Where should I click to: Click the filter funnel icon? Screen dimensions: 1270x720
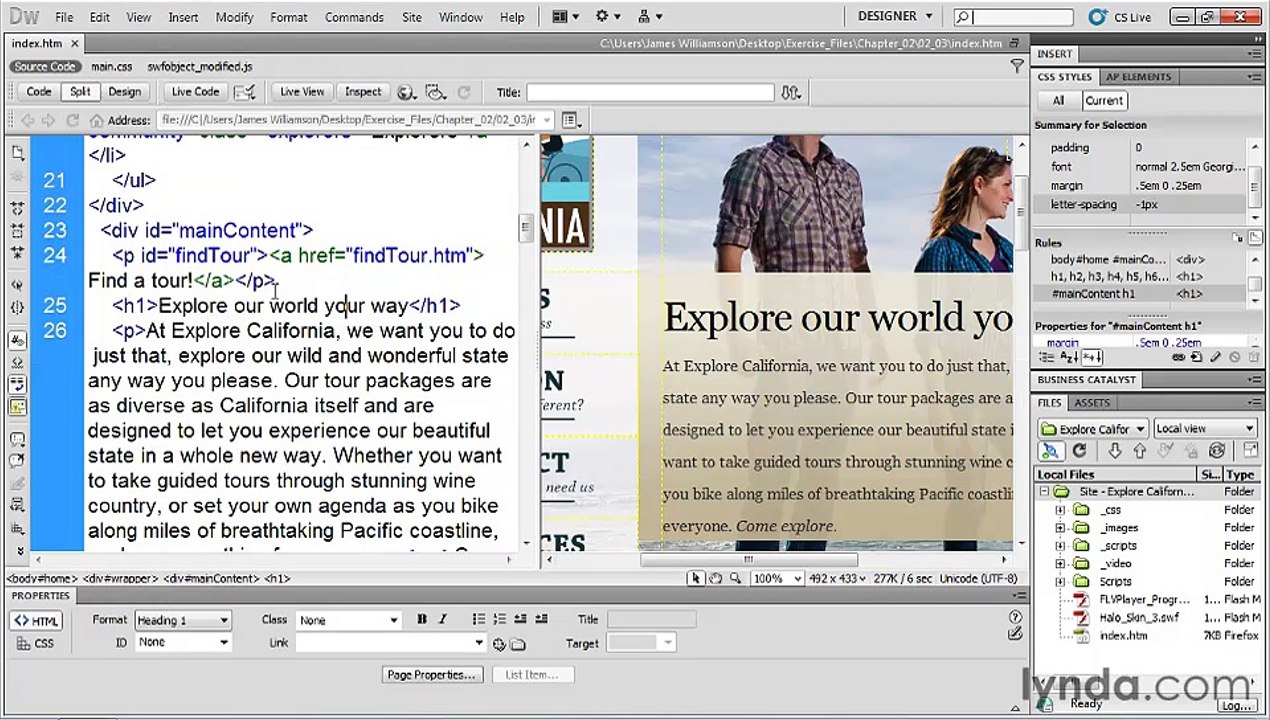click(x=1017, y=66)
